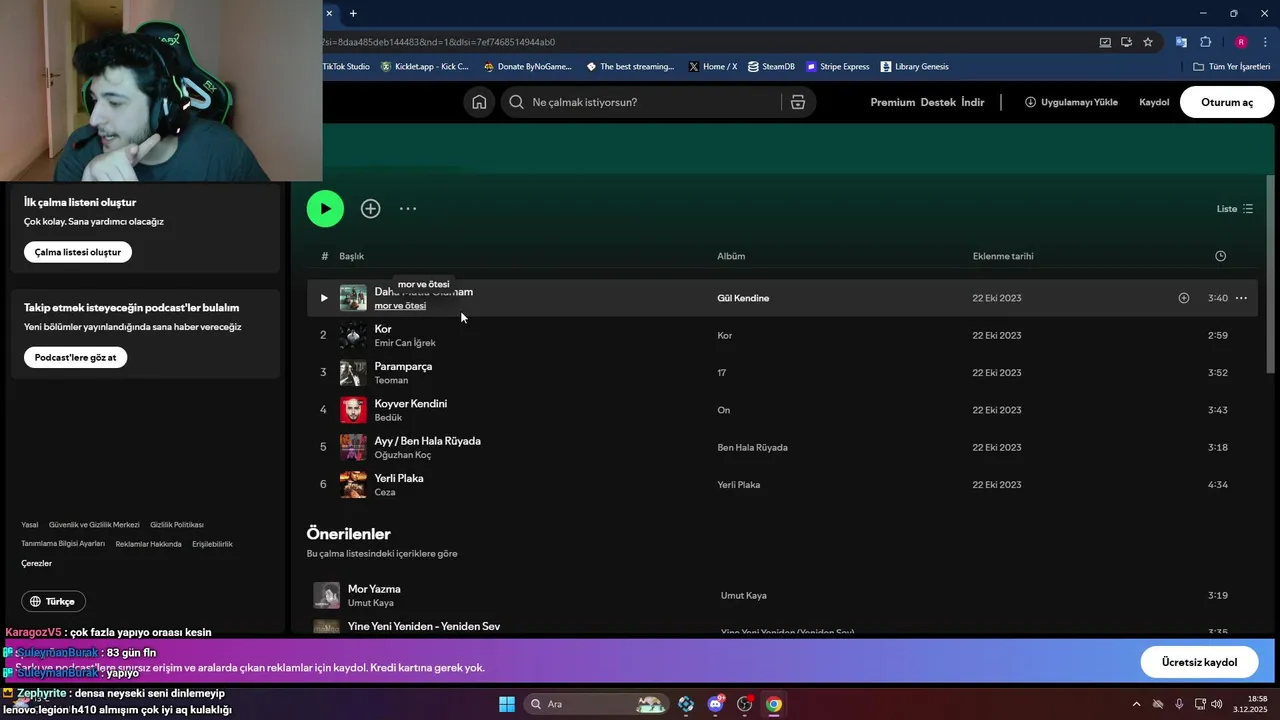This screenshot has height=720, width=1280.
Task: Open the Browse icon in the search bar
Action: point(798,102)
